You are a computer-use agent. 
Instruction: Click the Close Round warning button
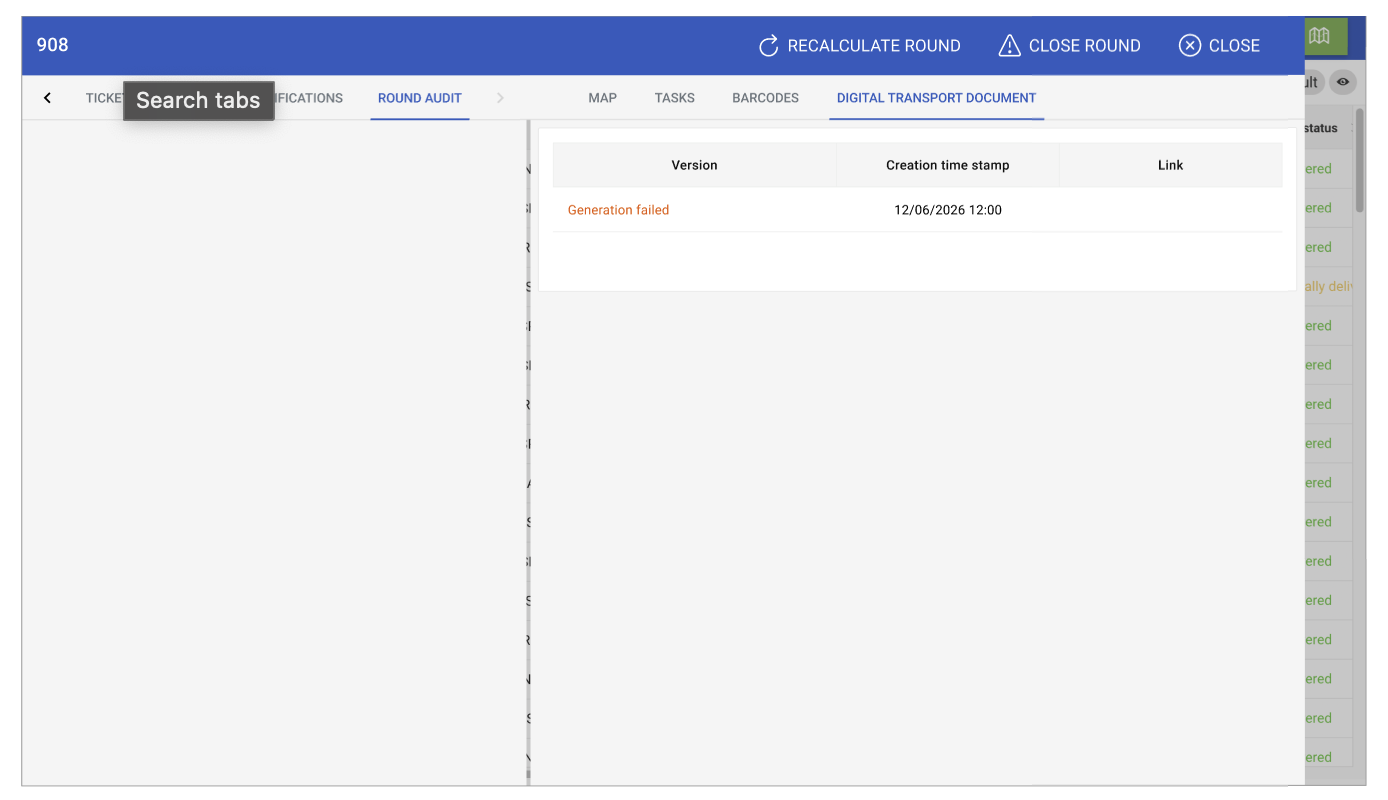1069,46
